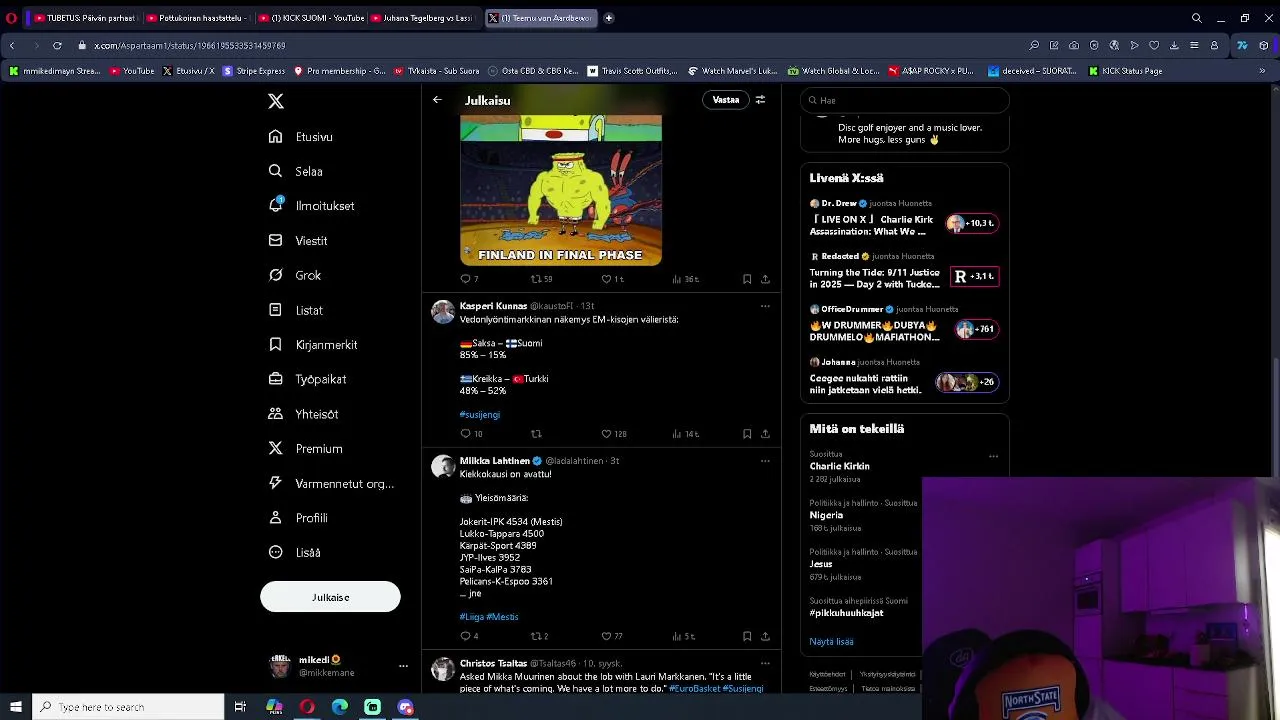Open account menu dots beside mikedi
This screenshot has width=1280, height=720.
403,666
